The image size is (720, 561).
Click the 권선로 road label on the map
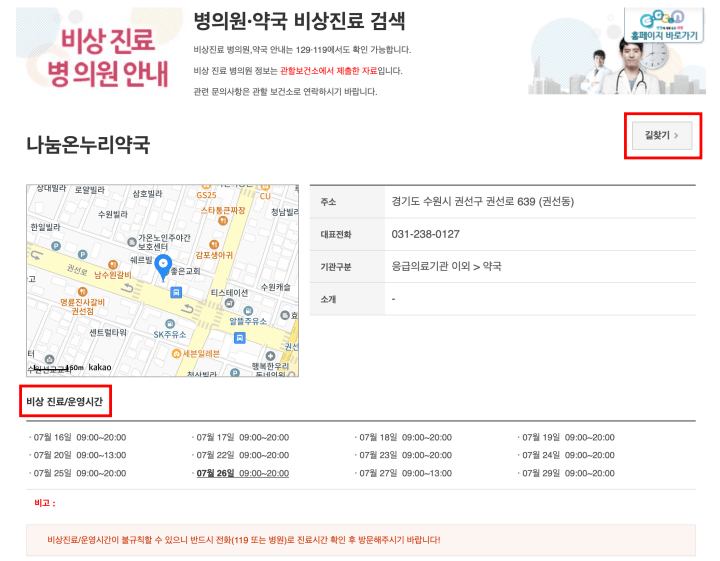point(77,270)
